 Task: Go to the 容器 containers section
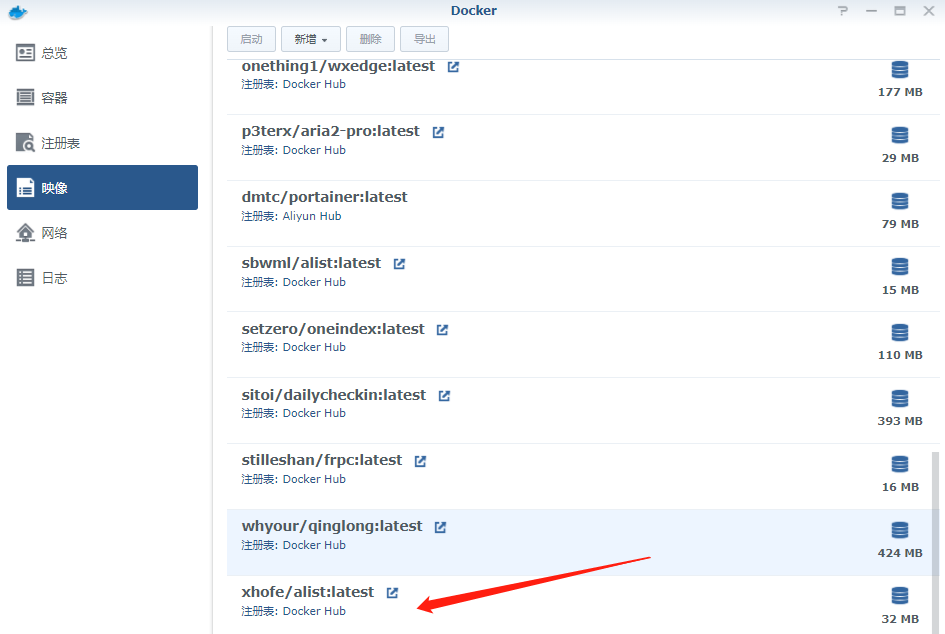[x=102, y=98]
